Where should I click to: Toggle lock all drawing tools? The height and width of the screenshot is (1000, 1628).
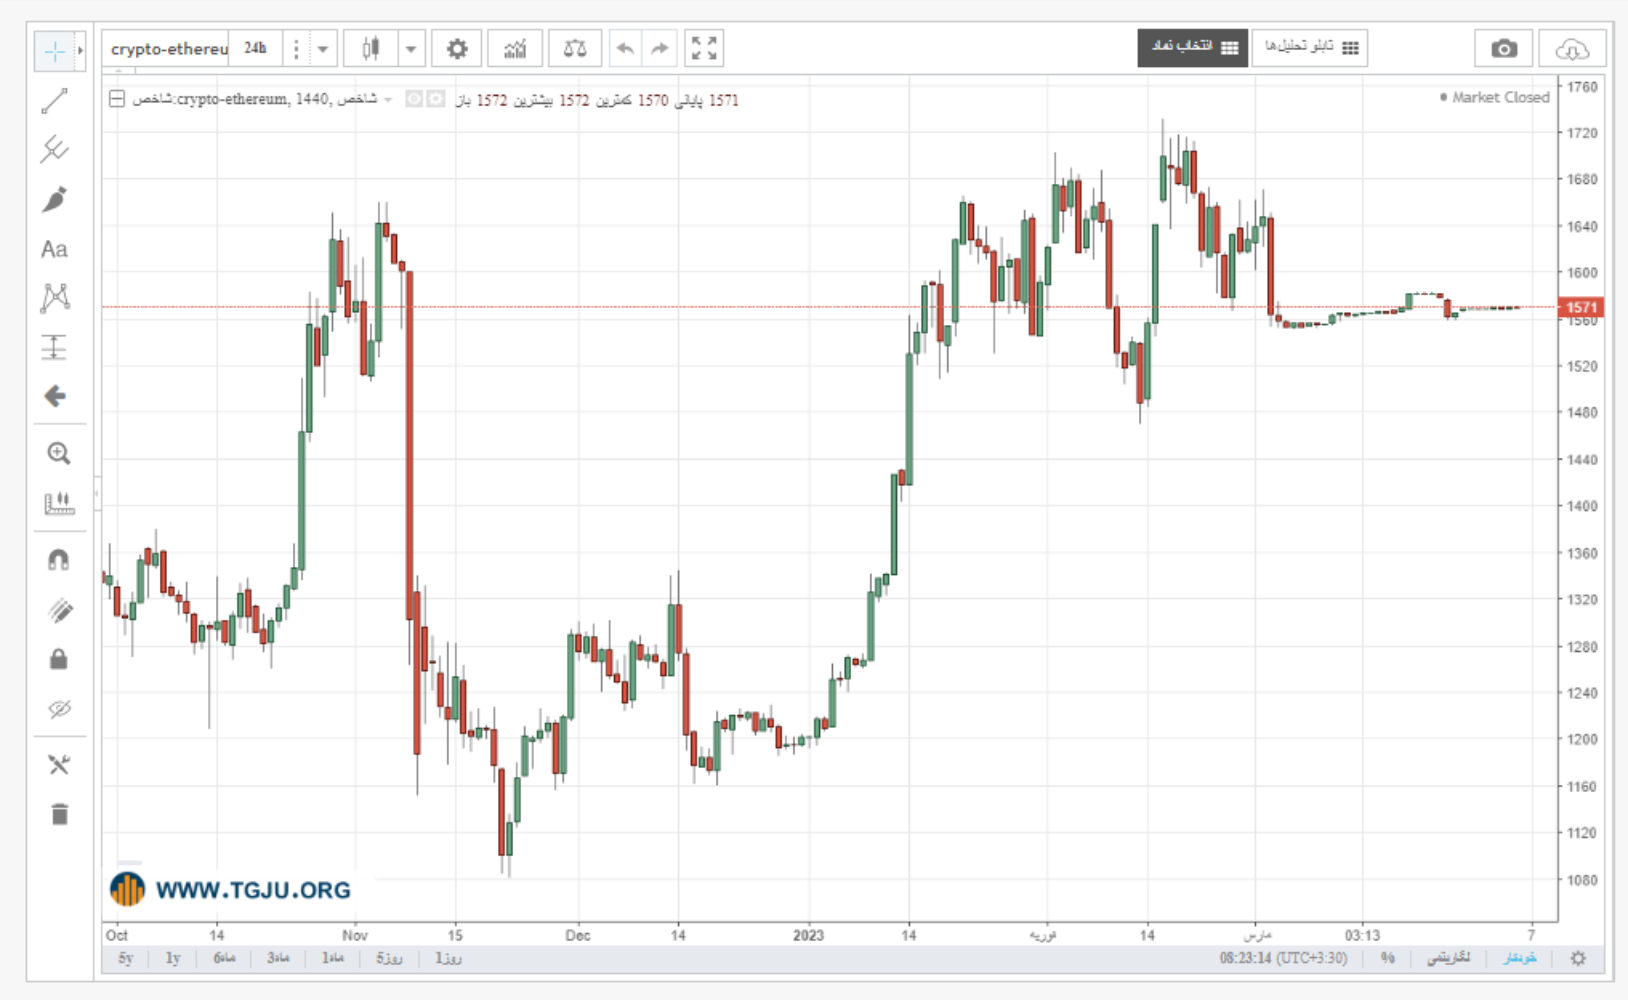(59, 659)
